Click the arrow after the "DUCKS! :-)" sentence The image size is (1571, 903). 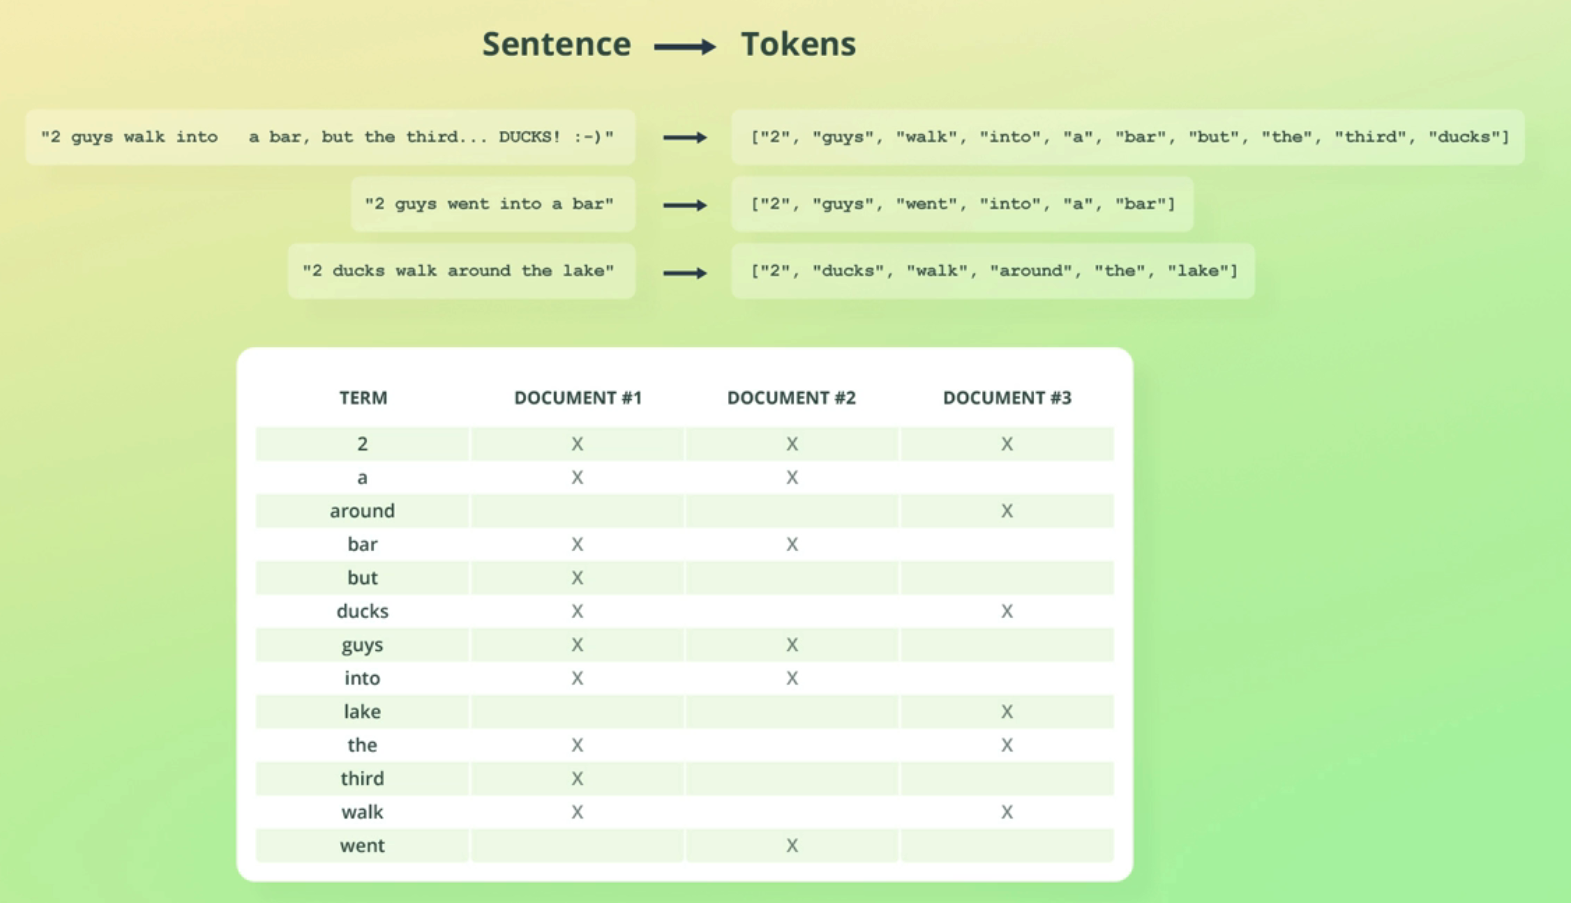tap(685, 137)
